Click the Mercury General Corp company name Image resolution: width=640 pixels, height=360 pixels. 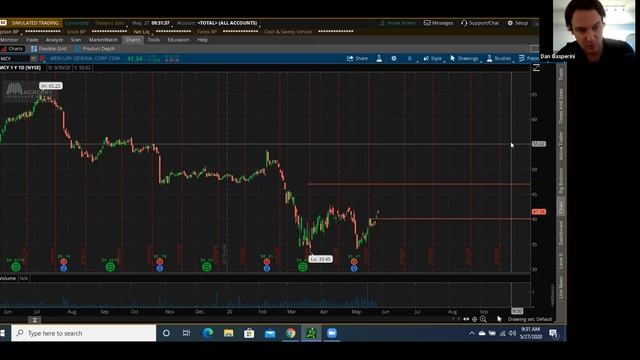tap(85, 59)
